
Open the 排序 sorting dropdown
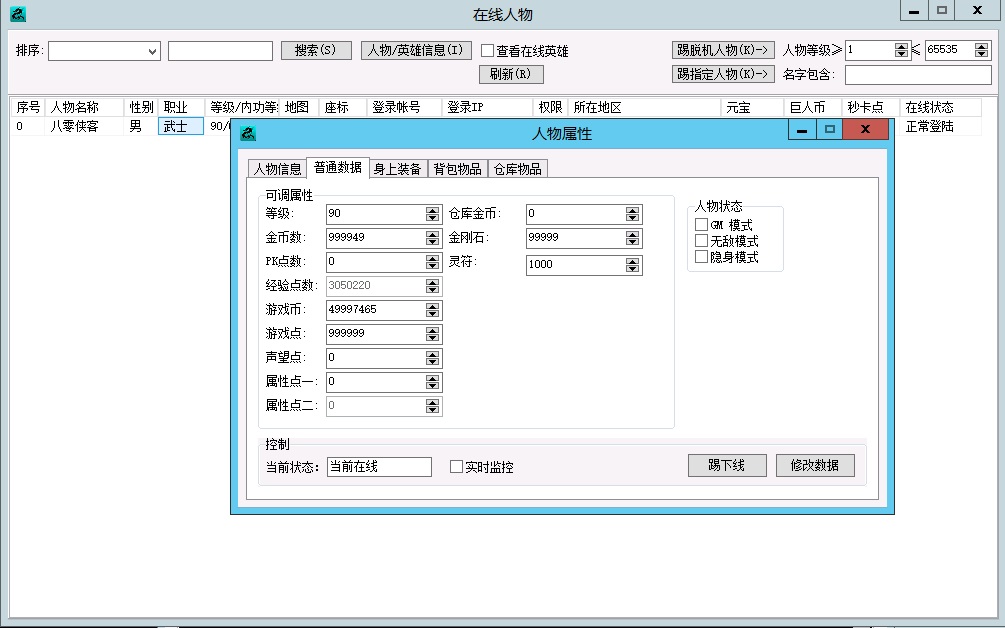click(150, 50)
